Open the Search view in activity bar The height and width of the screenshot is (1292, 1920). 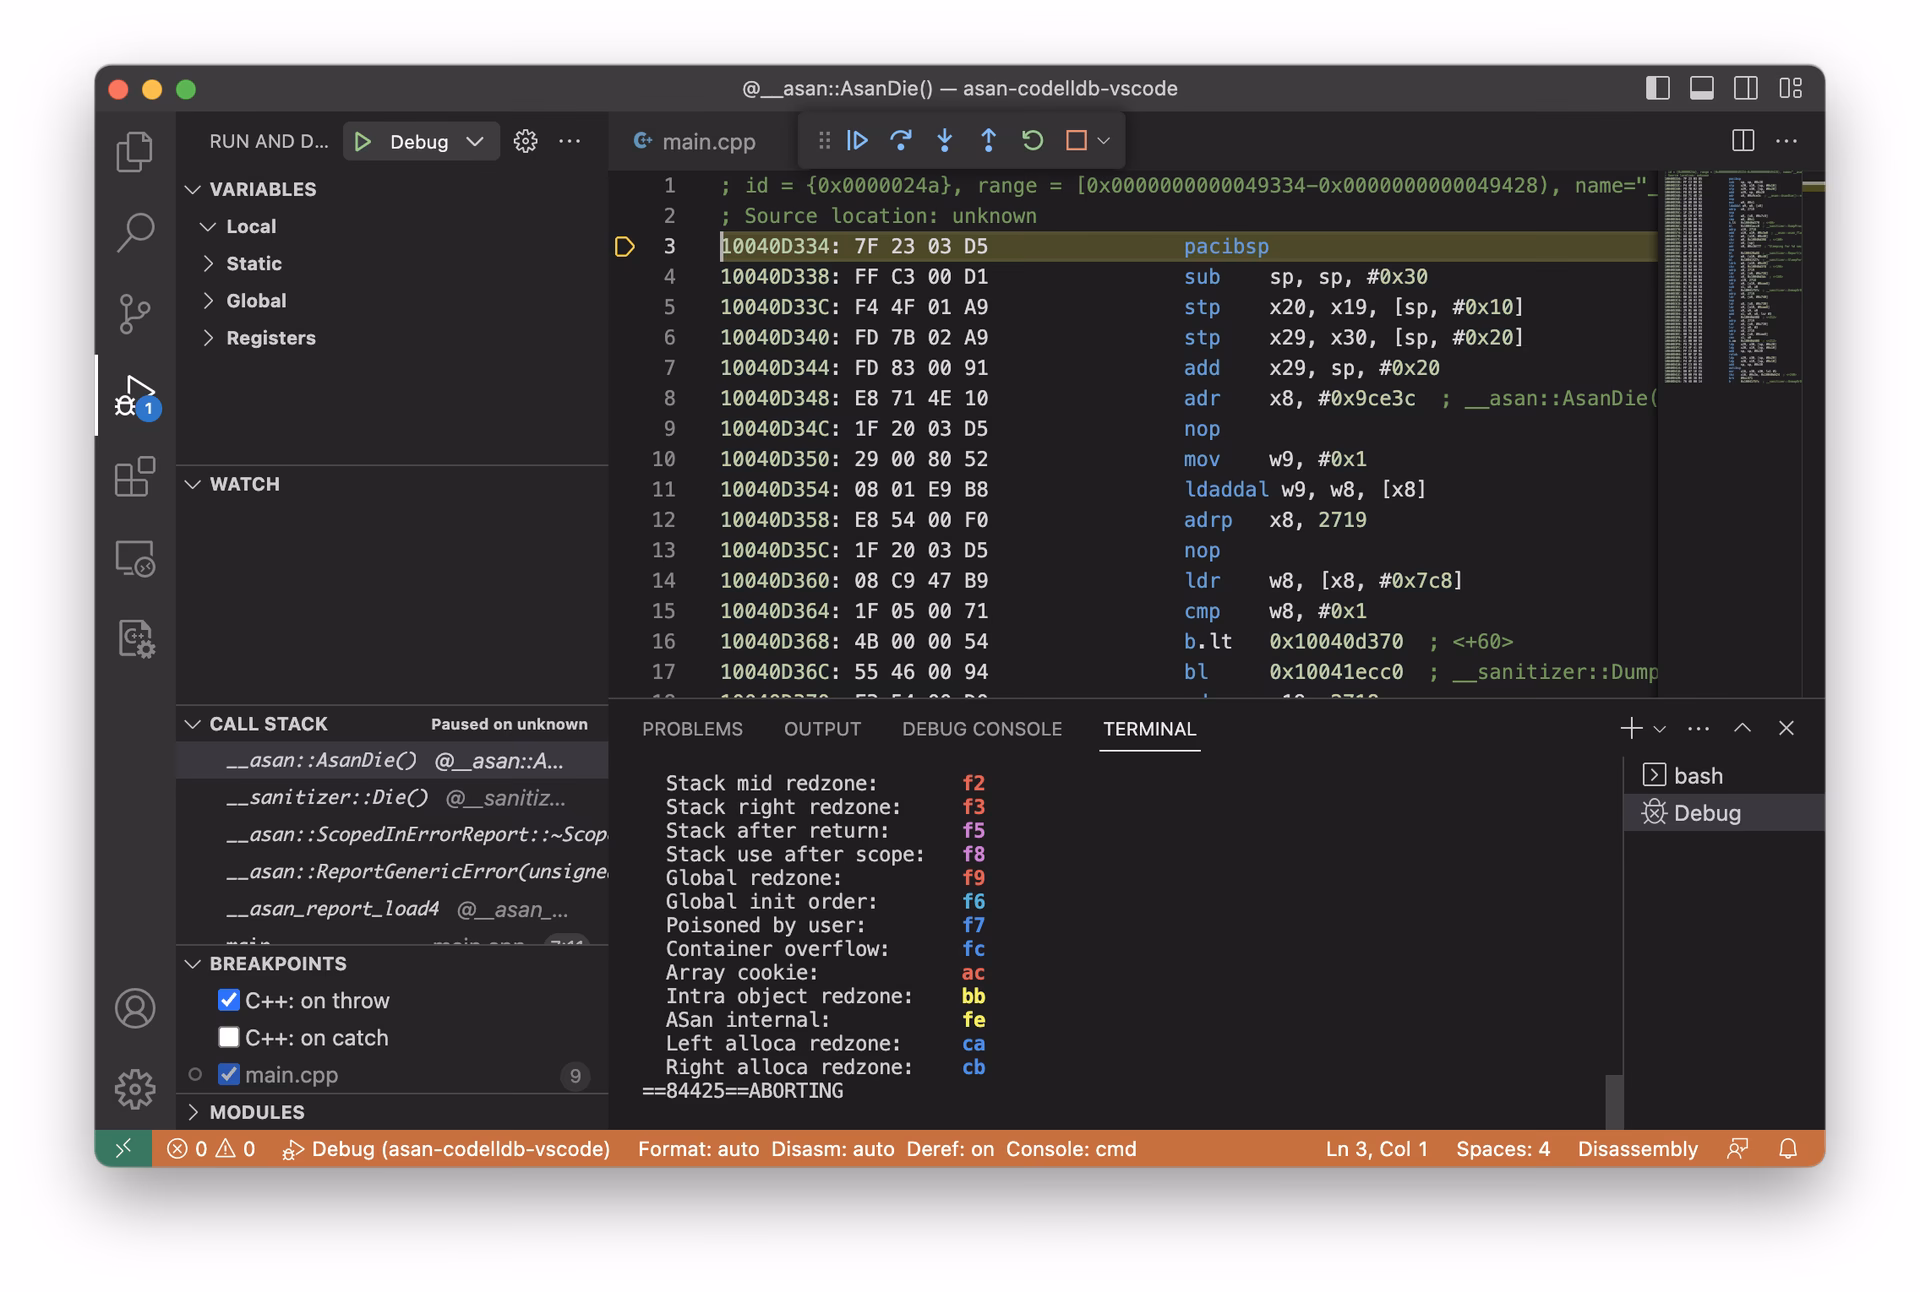135,232
